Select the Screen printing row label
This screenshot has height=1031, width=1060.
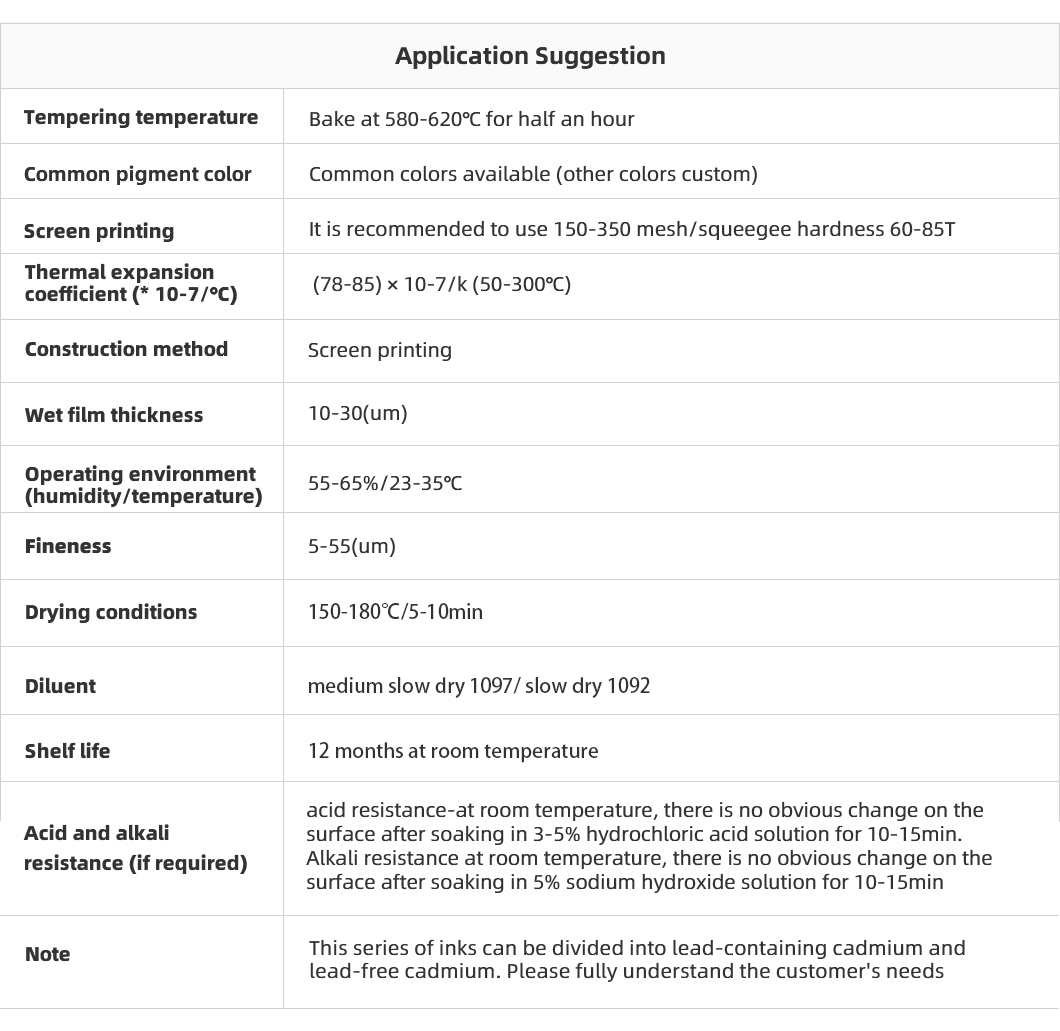[99, 231]
